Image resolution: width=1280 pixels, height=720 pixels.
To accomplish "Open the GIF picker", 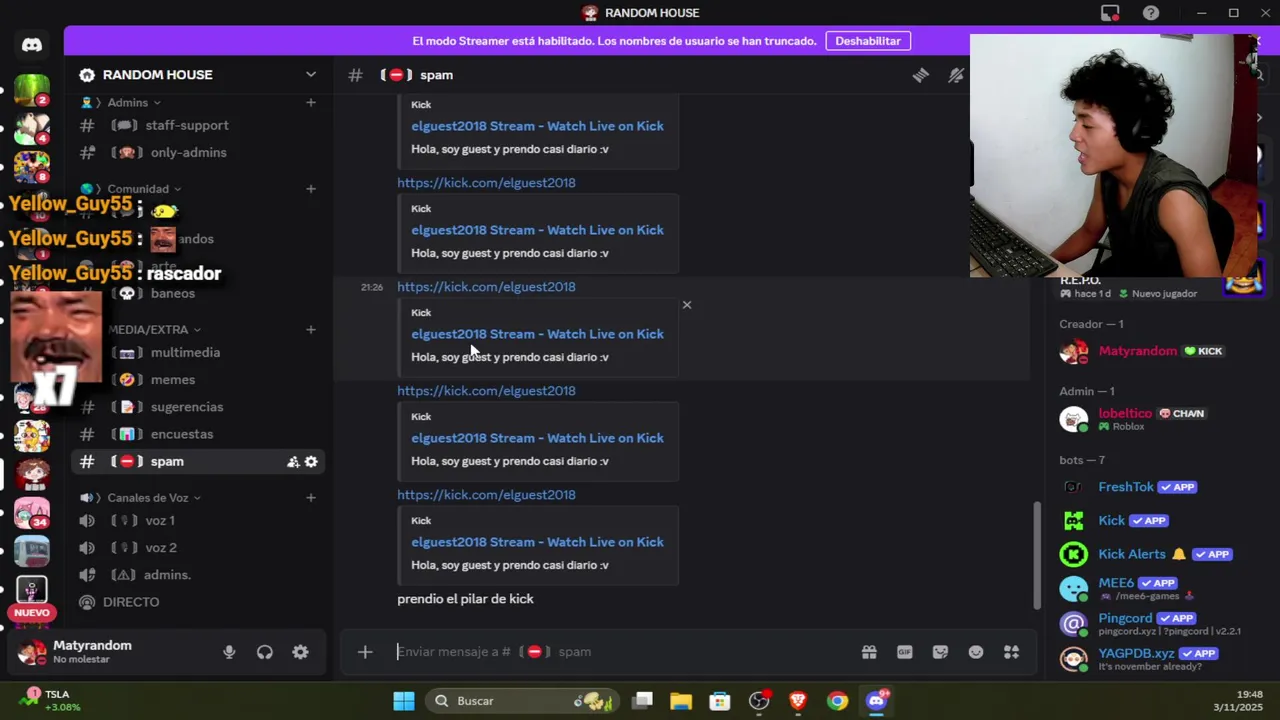I will point(905,652).
